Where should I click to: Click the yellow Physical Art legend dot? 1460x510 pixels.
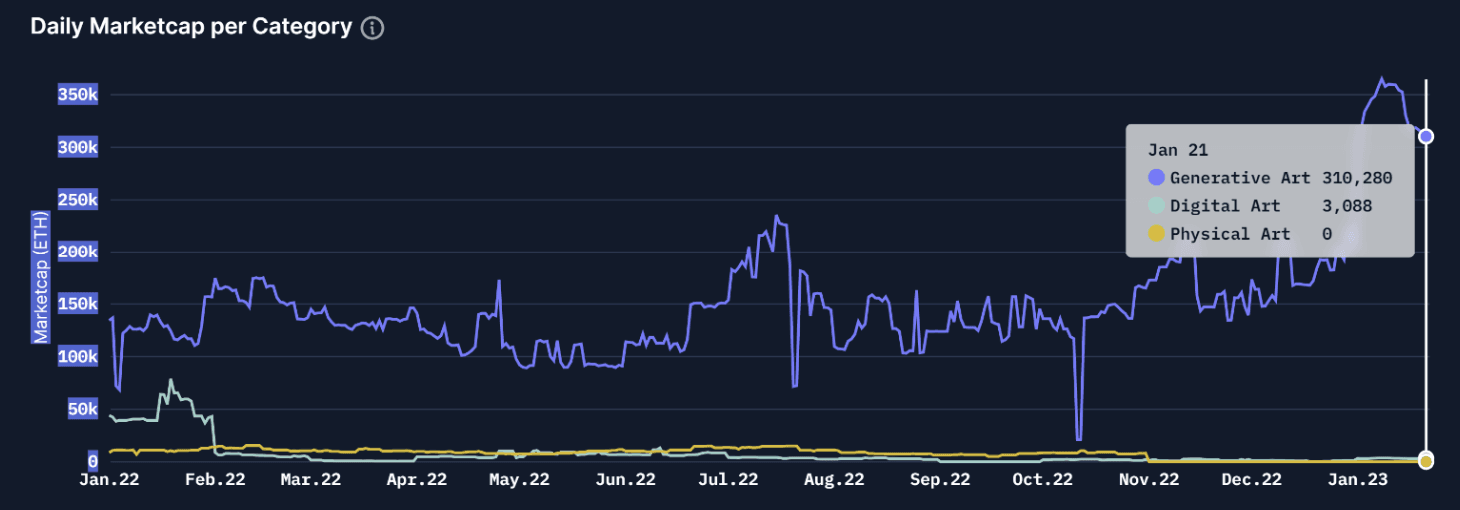1156,234
